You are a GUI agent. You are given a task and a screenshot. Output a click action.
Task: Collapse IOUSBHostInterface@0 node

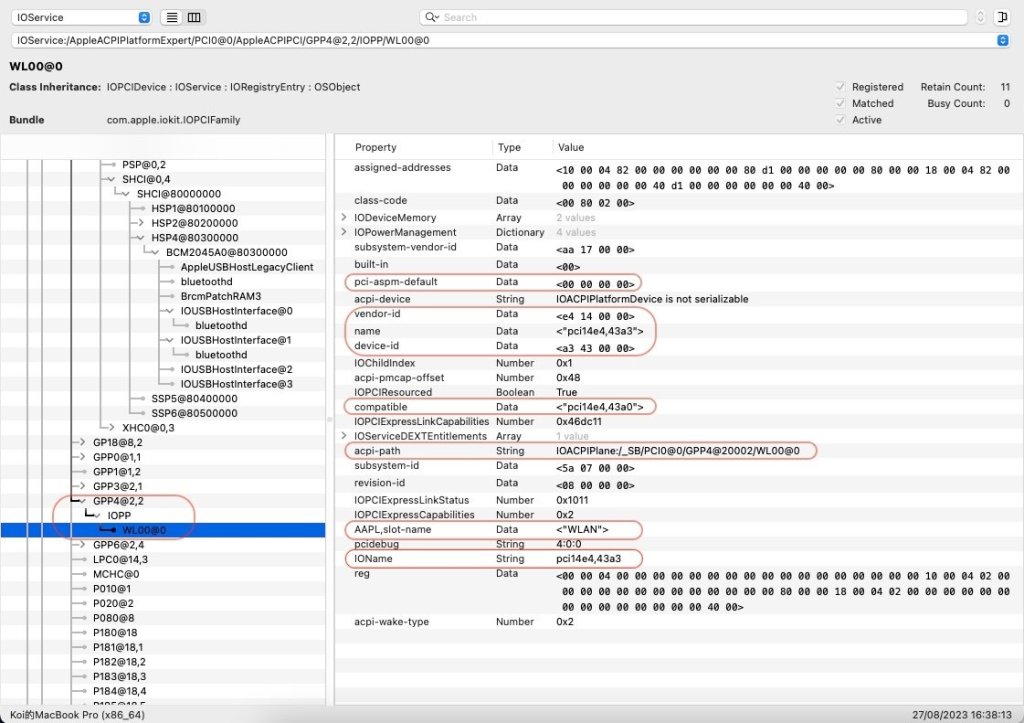[x=169, y=311]
